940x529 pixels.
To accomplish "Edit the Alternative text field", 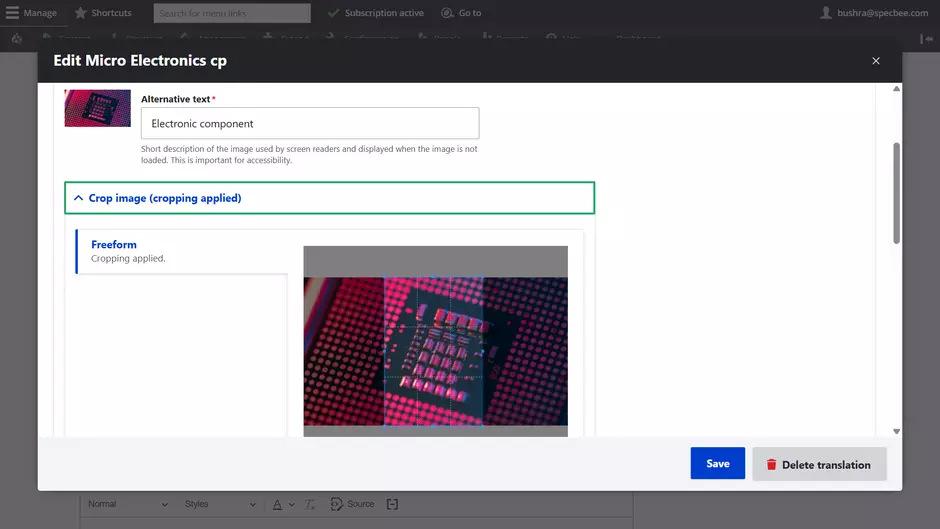I will coord(310,123).
